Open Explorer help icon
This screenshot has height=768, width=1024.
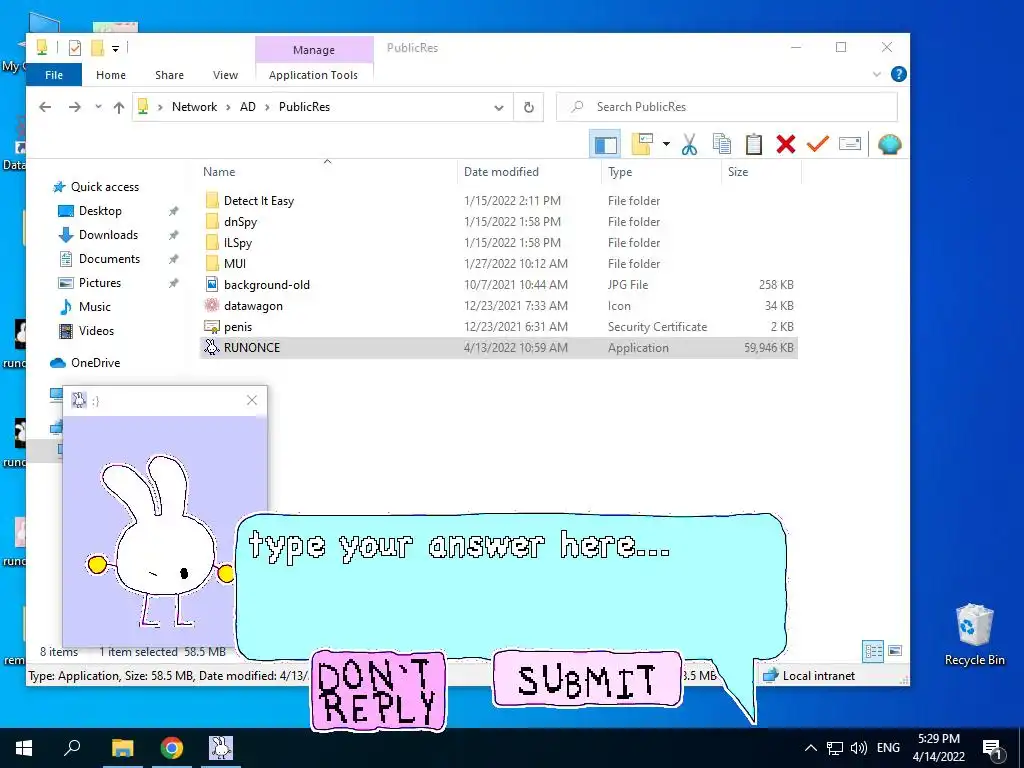pyautogui.click(x=899, y=74)
